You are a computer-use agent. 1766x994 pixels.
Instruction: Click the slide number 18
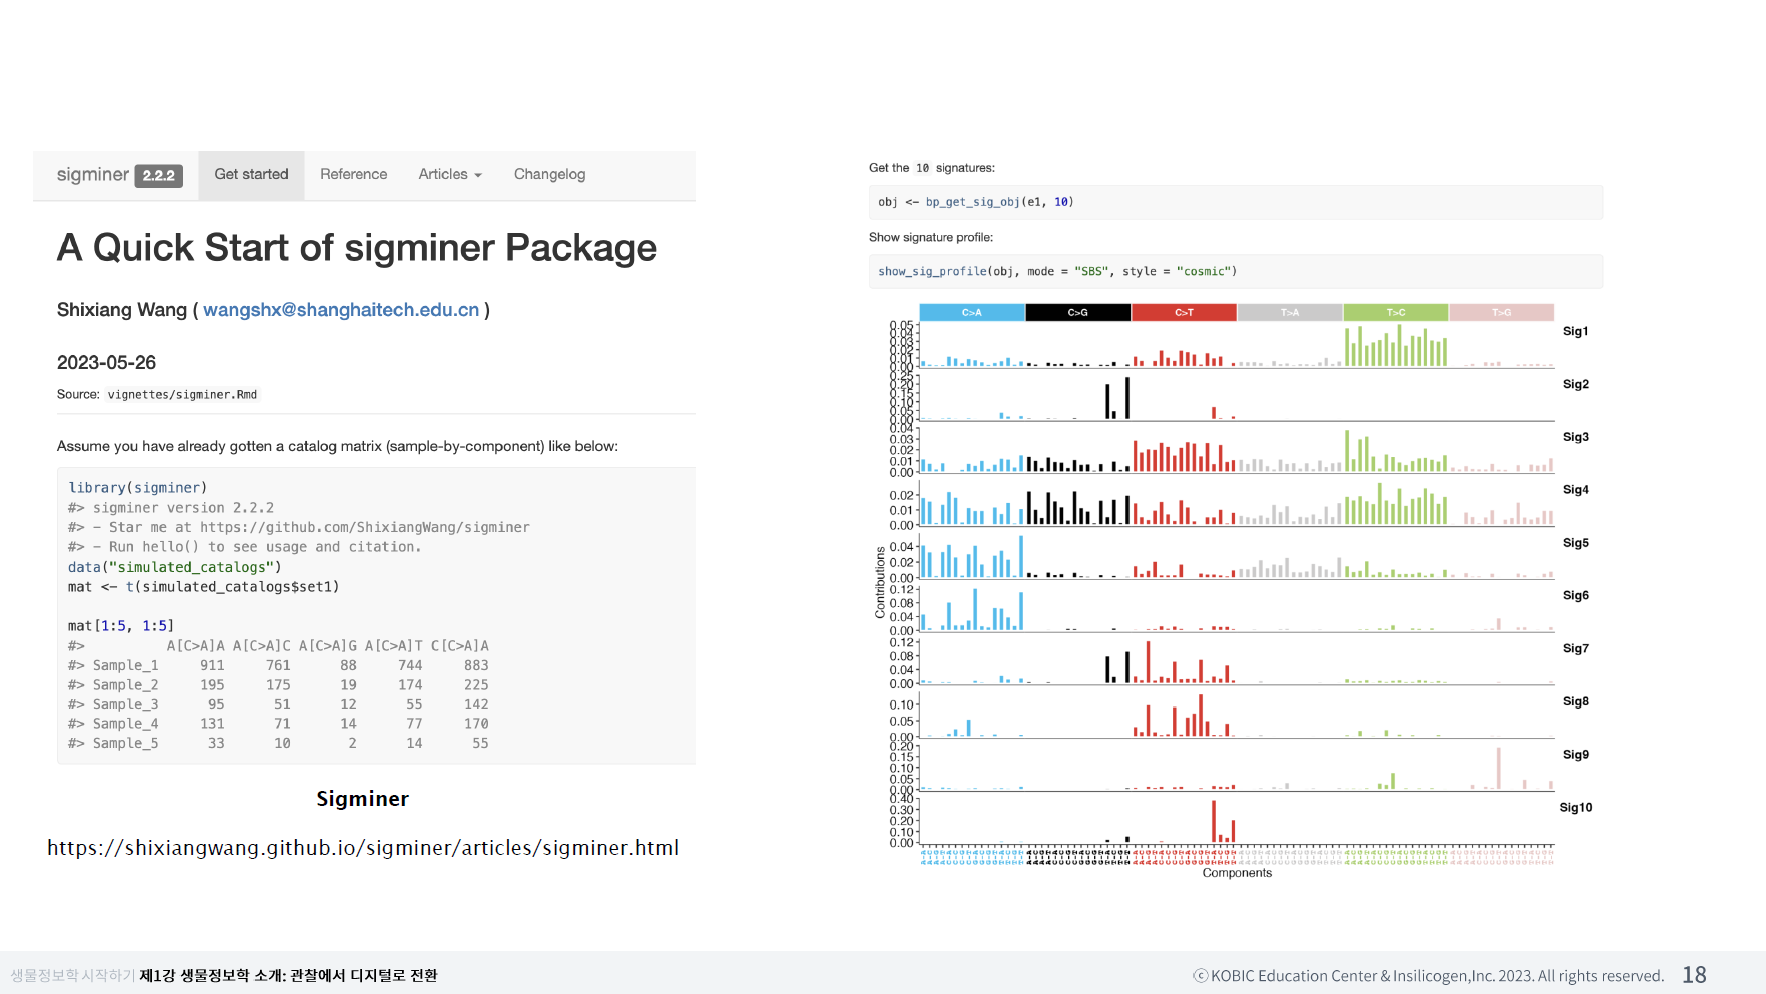point(1694,975)
